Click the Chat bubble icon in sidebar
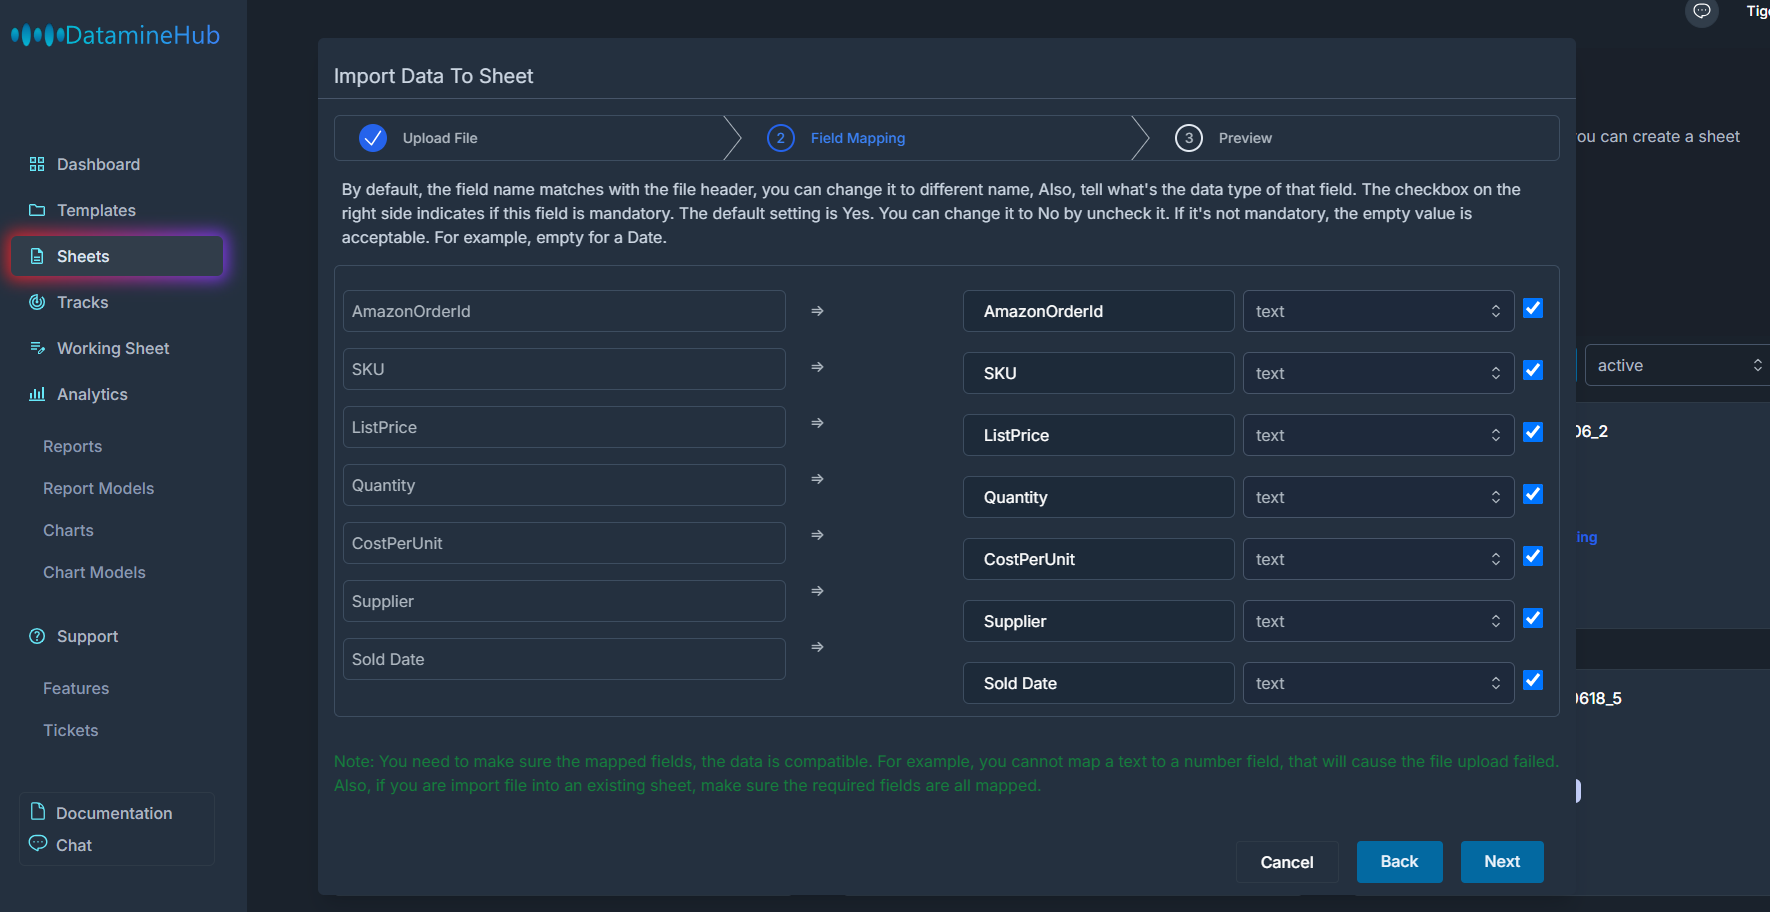1770x912 pixels. pyautogui.click(x=38, y=843)
